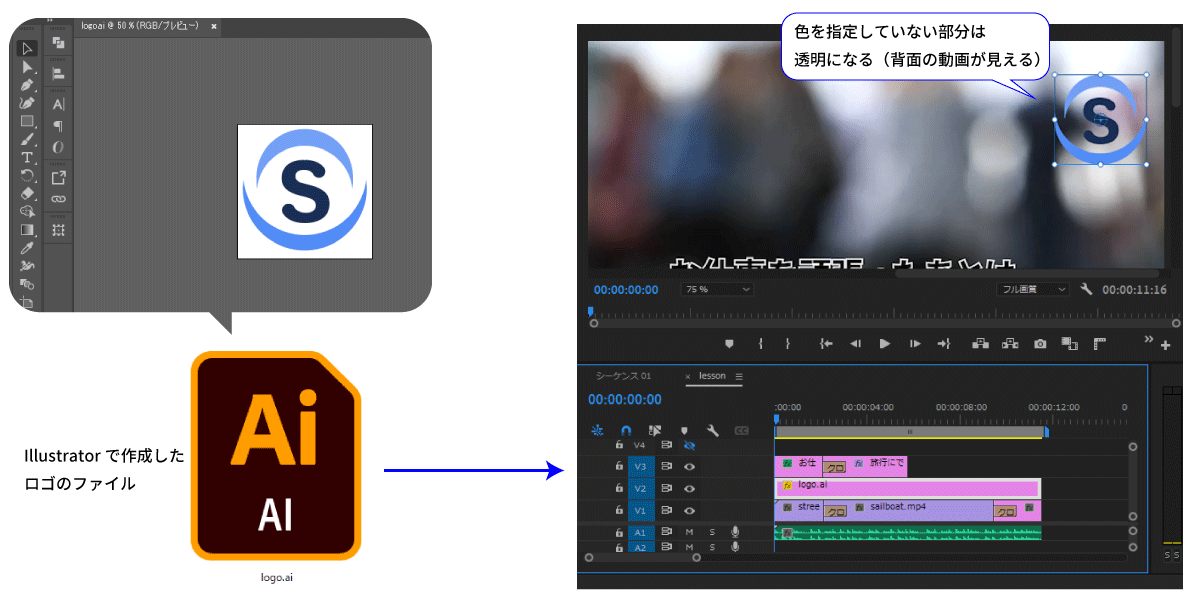Open the 75 % zoom level dropdown
This screenshot has width=1200, height=600.
click(x=717, y=289)
